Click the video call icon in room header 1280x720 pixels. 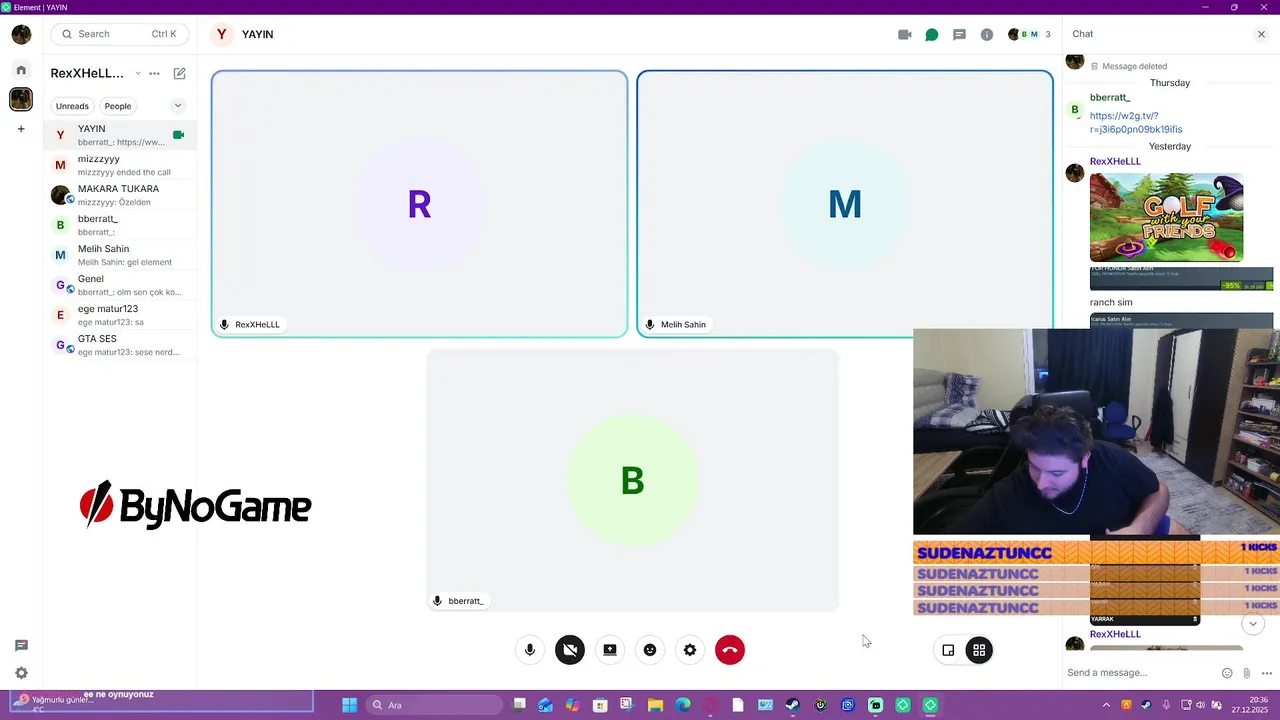pos(905,34)
